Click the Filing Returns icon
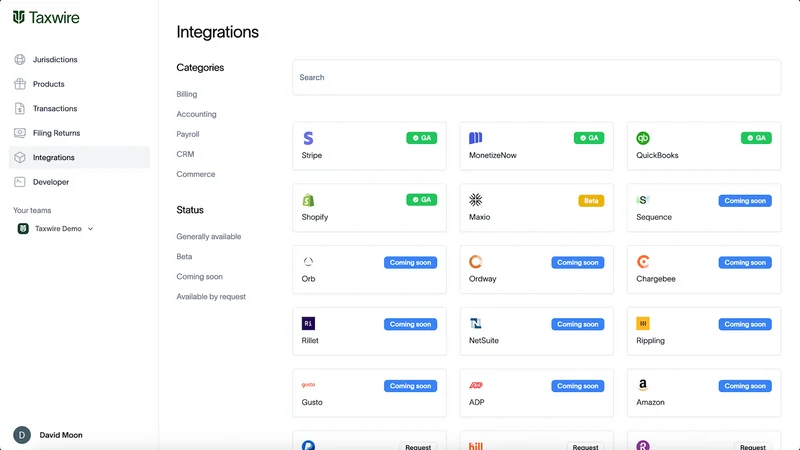 point(20,133)
